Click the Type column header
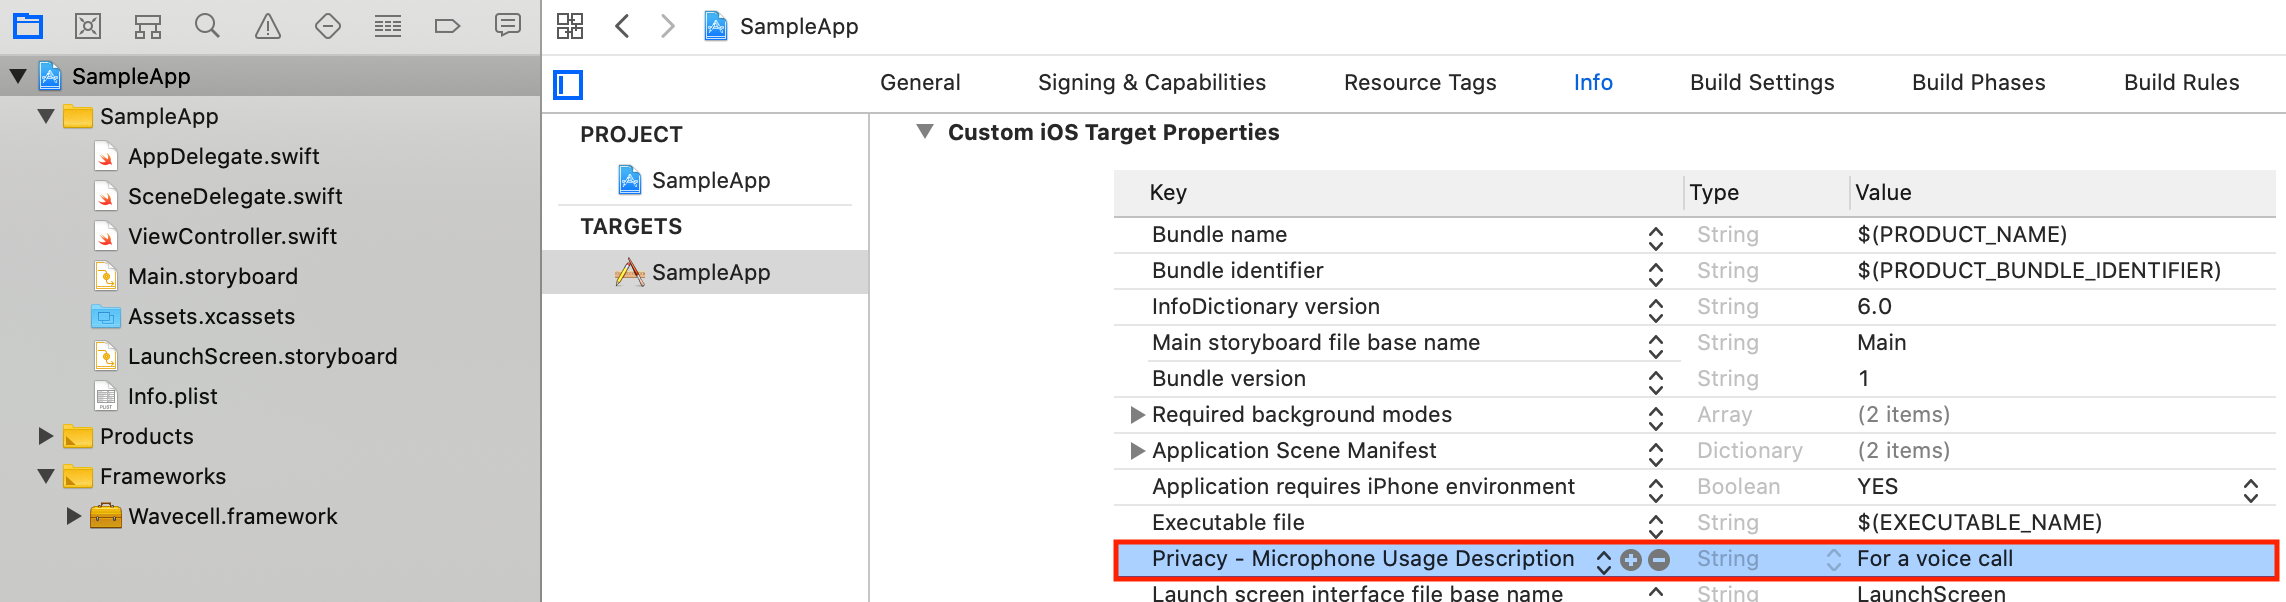2286x602 pixels. [x=1714, y=192]
